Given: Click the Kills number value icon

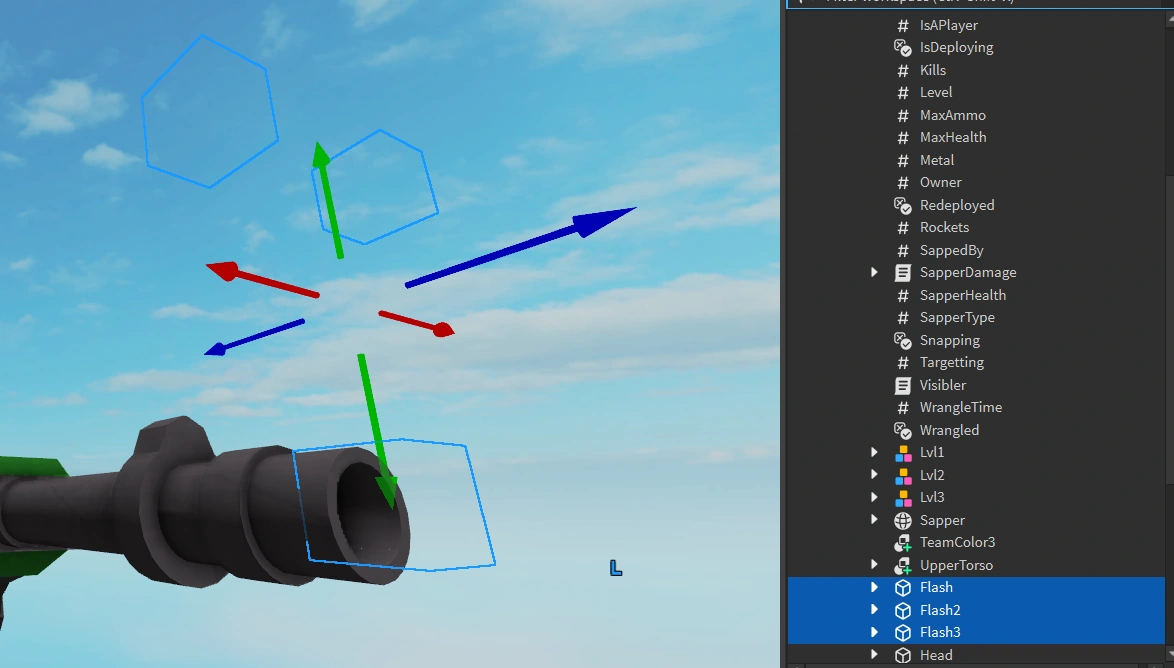Looking at the screenshot, I should pyautogui.click(x=903, y=70).
